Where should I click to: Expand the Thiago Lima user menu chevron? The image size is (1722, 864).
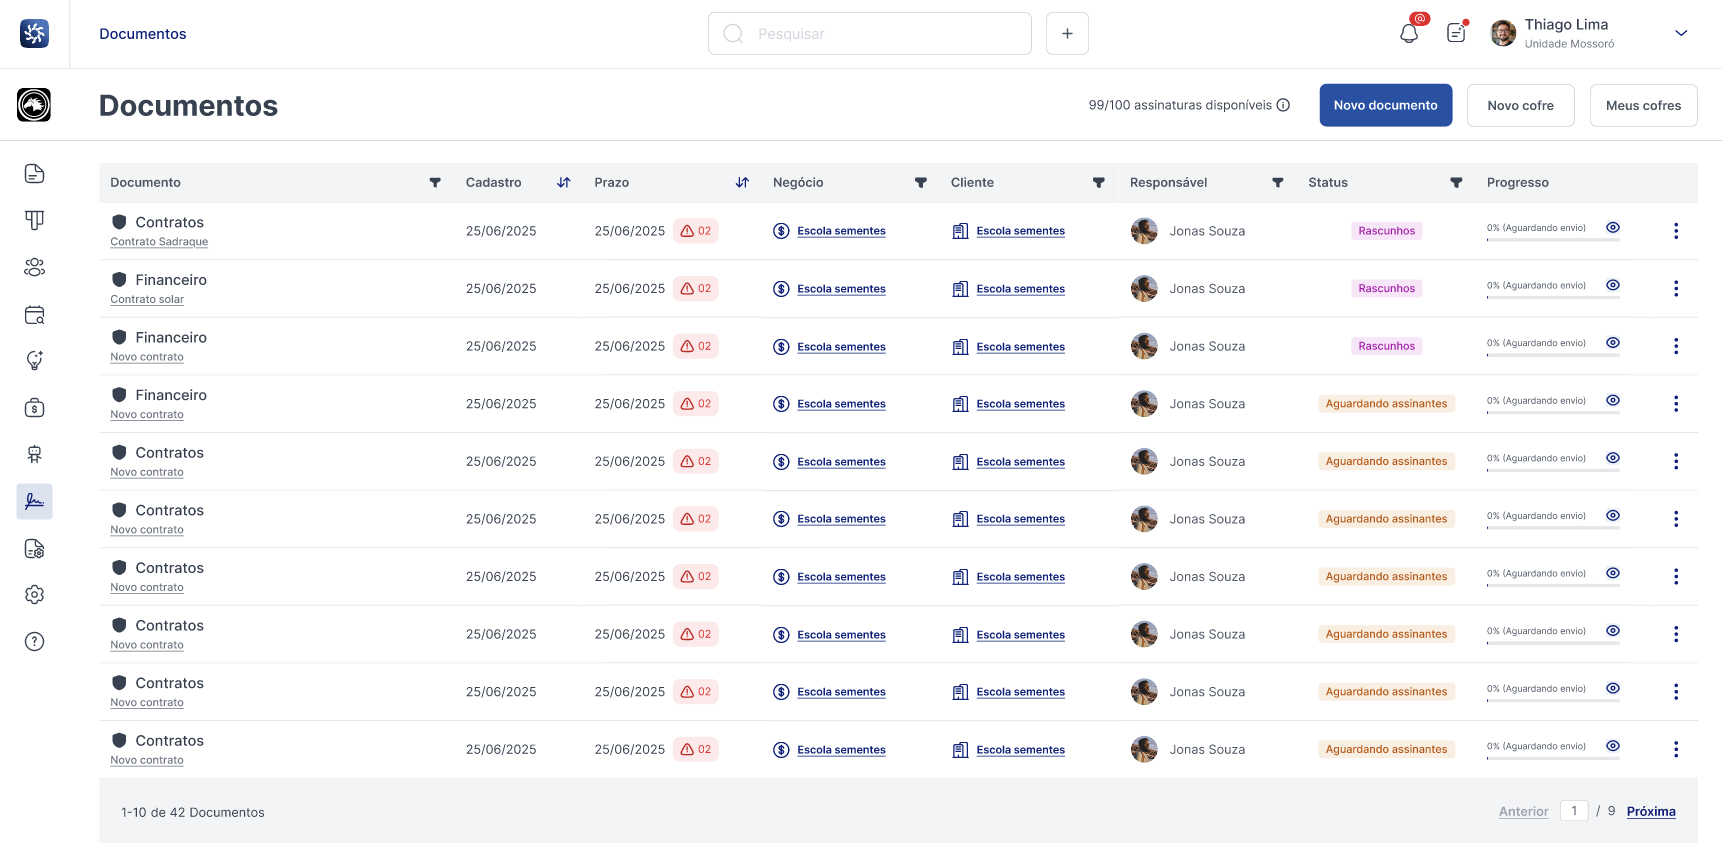coord(1681,33)
